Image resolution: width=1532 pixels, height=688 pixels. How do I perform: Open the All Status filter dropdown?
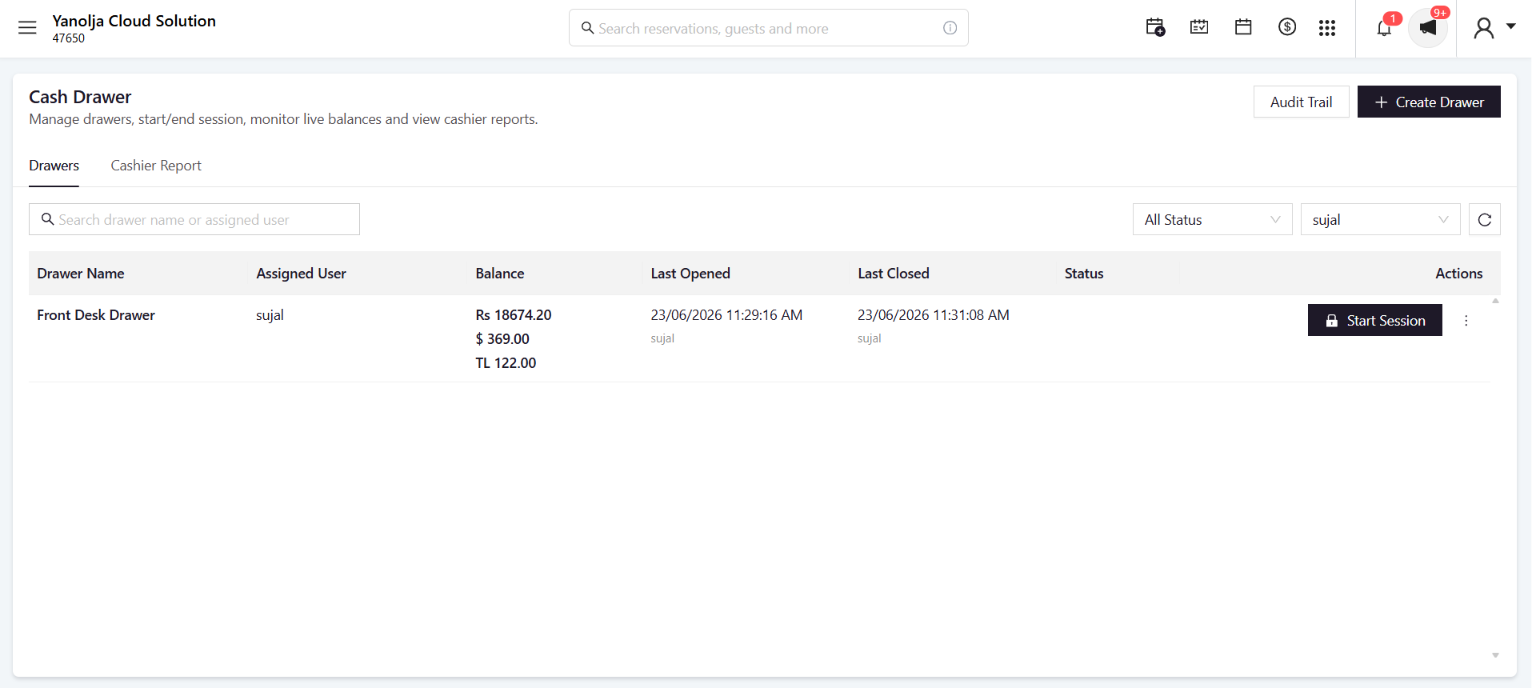1212,220
